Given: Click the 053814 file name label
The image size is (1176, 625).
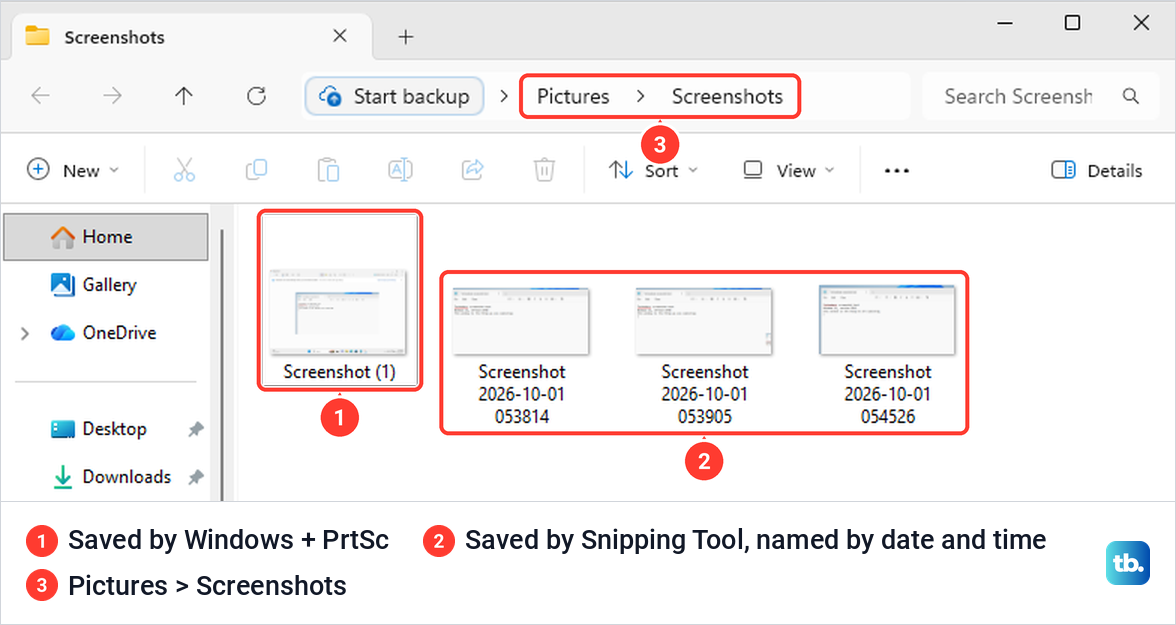Looking at the screenshot, I should pos(522,394).
